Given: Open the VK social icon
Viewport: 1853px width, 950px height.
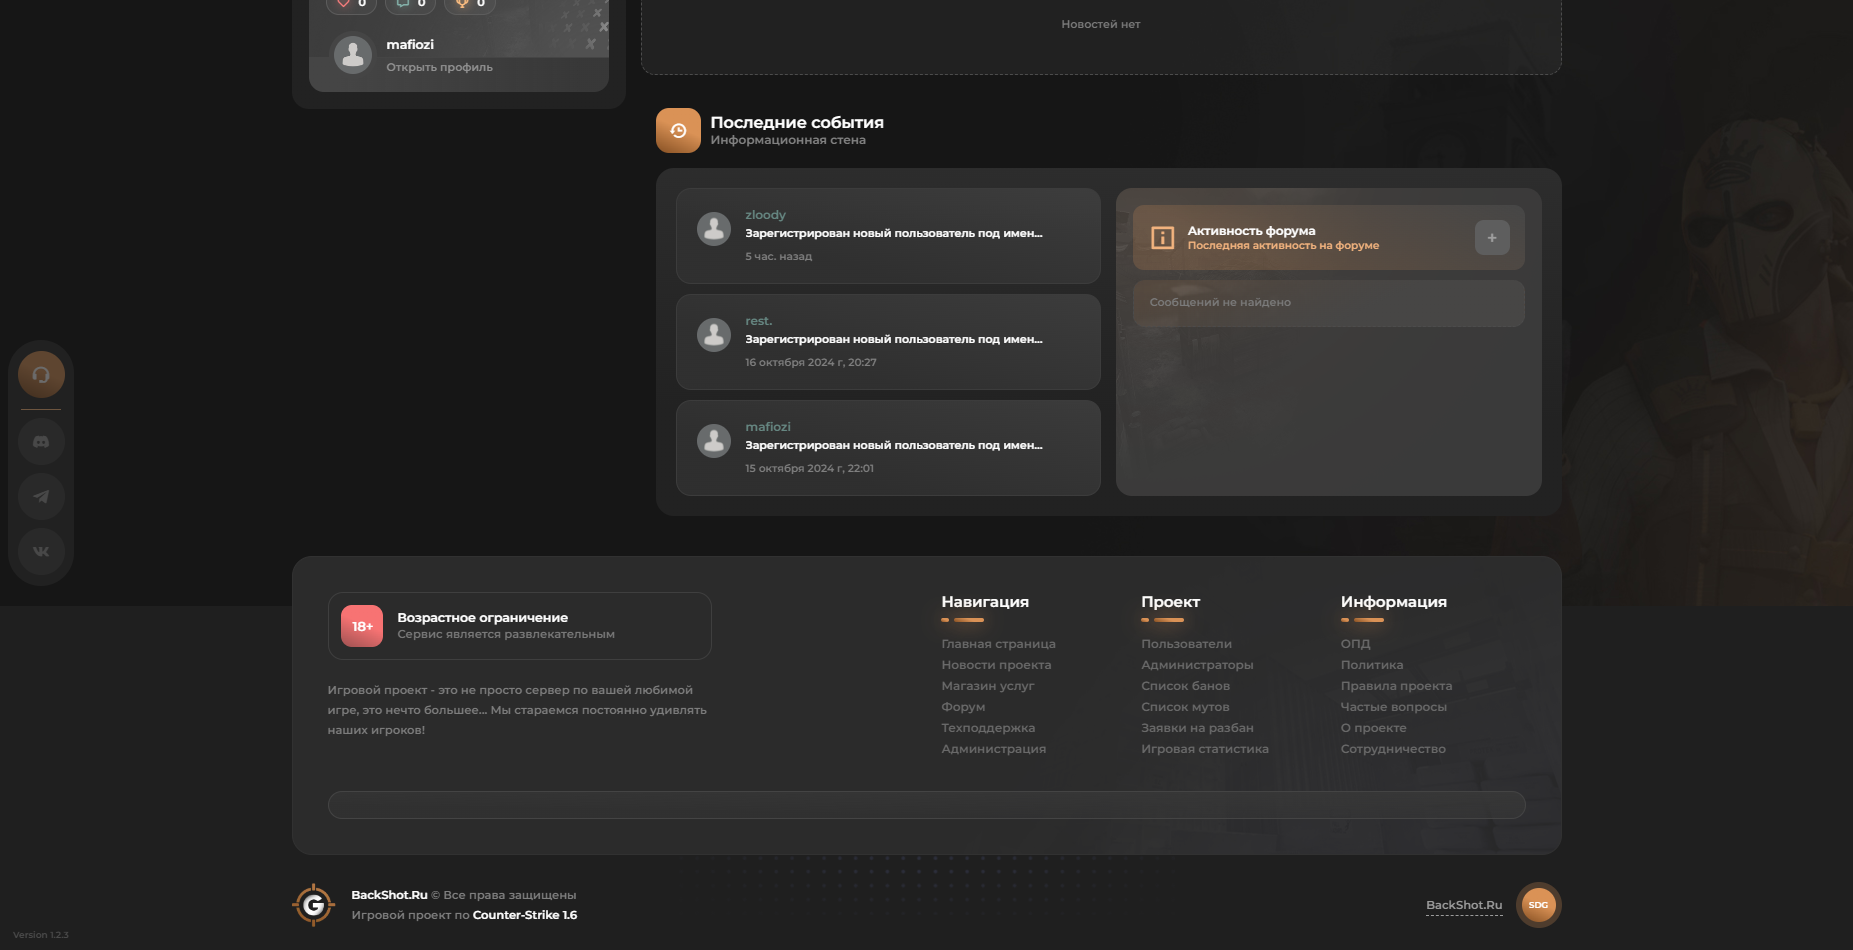Looking at the screenshot, I should 41,551.
